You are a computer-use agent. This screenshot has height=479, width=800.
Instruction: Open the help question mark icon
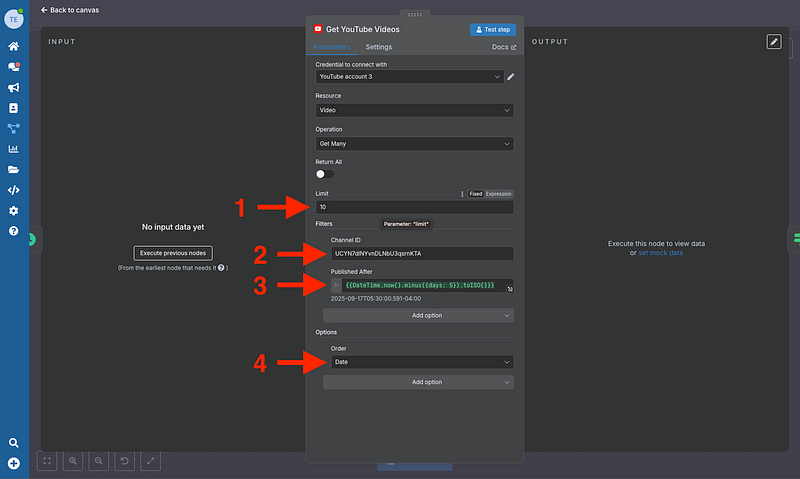pos(14,231)
